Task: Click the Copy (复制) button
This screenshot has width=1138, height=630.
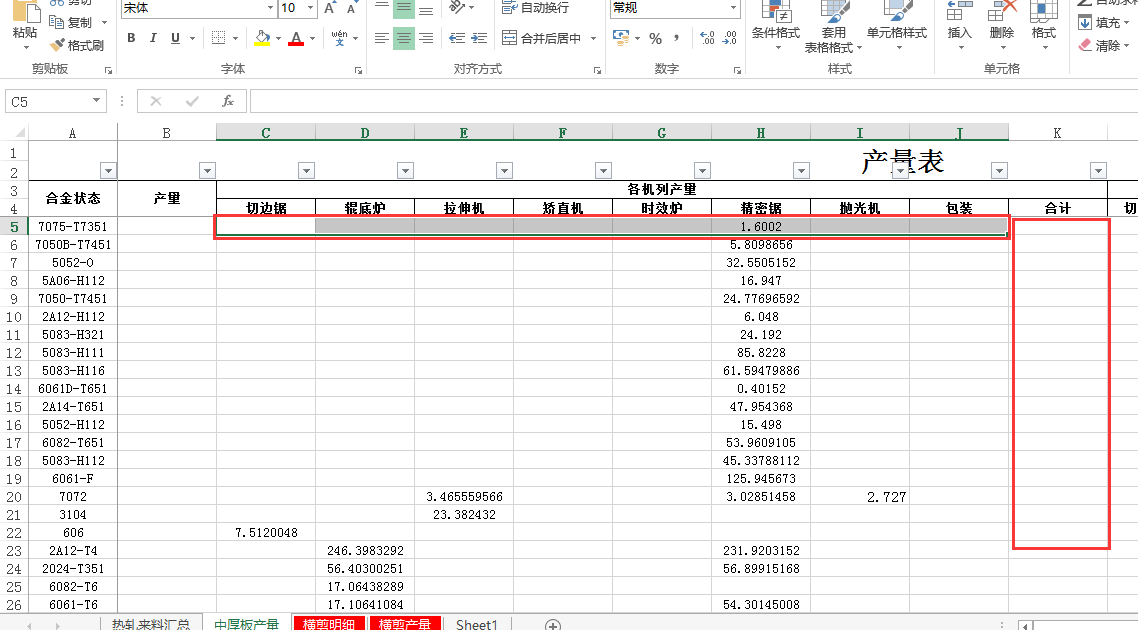Action: pos(70,22)
